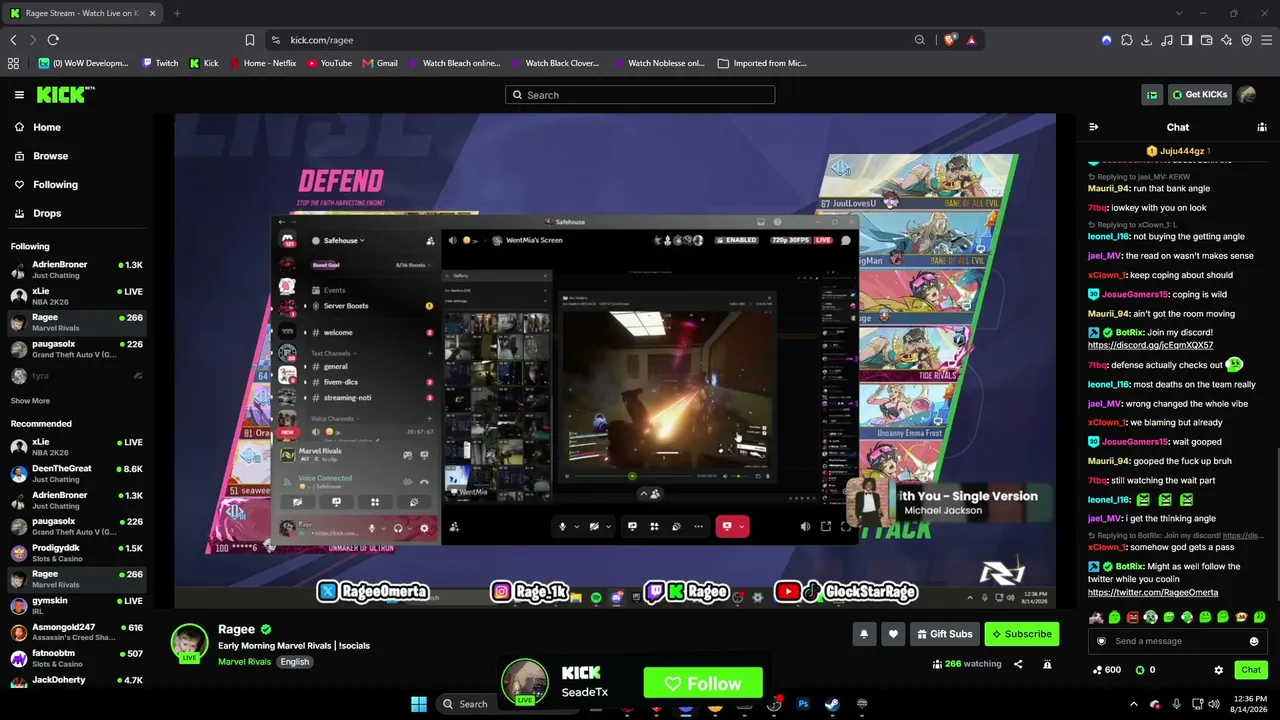The height and width of the screenshot is (720, 1280).
Task: Open a new browser tab
Action: 177,13
